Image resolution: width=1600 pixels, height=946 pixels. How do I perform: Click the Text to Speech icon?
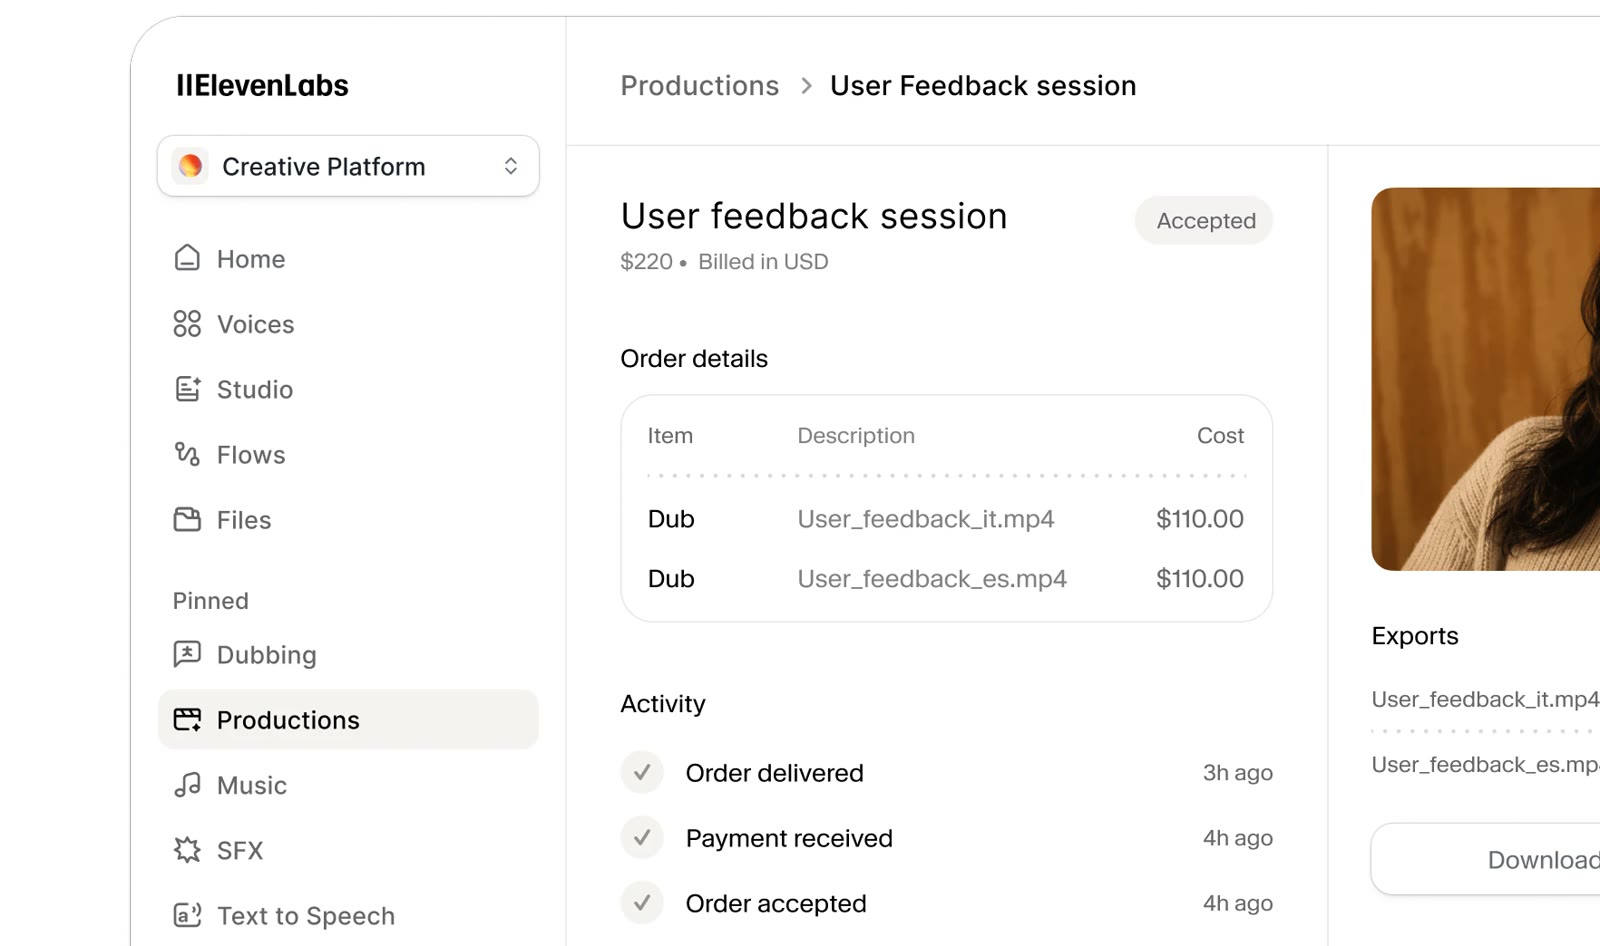point(187,915)
